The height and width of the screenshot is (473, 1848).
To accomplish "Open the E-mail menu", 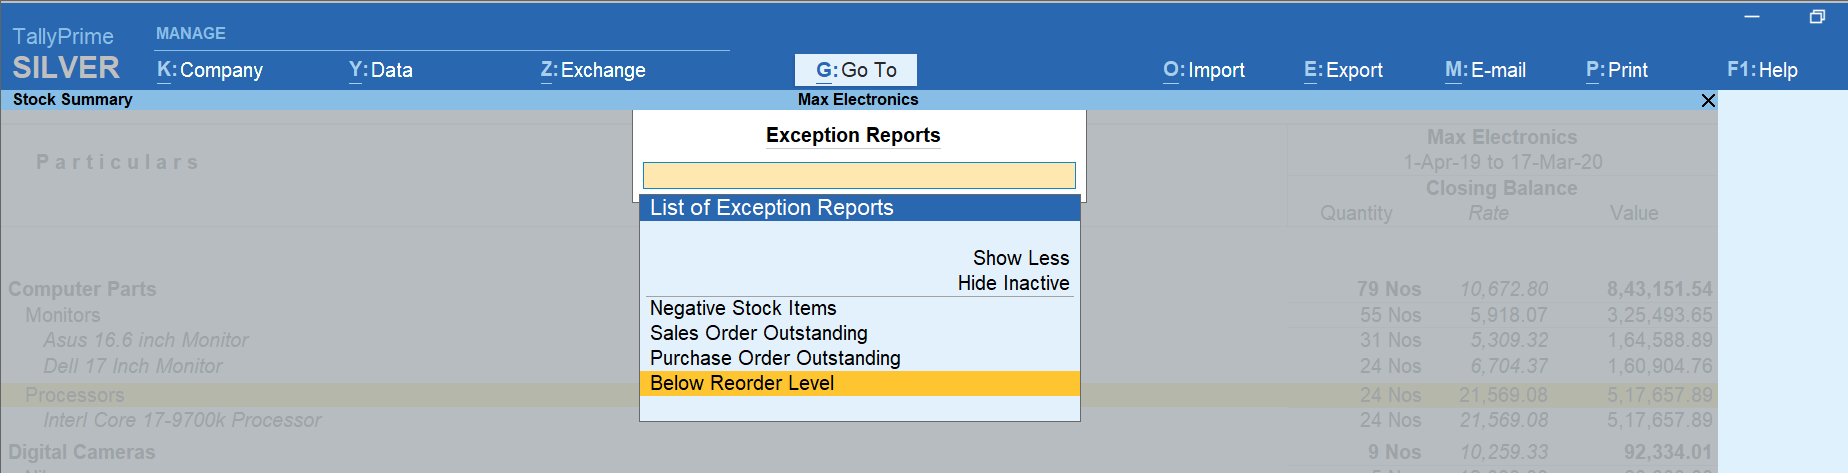I will tap(1485, 70).
